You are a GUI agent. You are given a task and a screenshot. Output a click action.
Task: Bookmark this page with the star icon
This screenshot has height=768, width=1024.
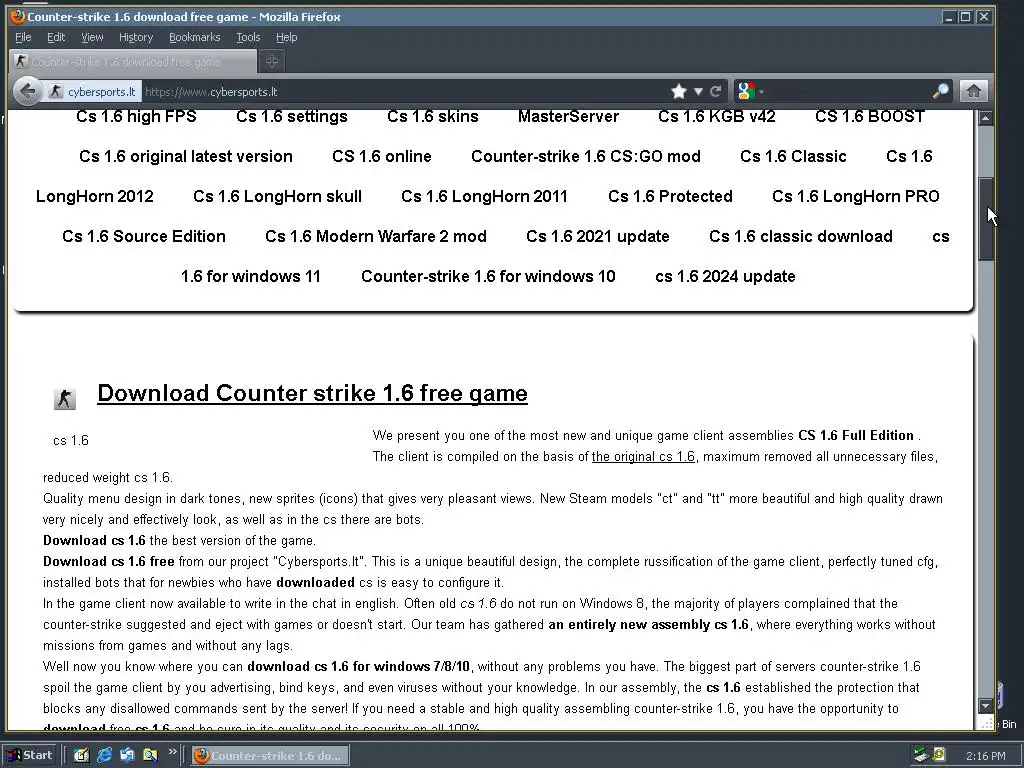(679, 91)
